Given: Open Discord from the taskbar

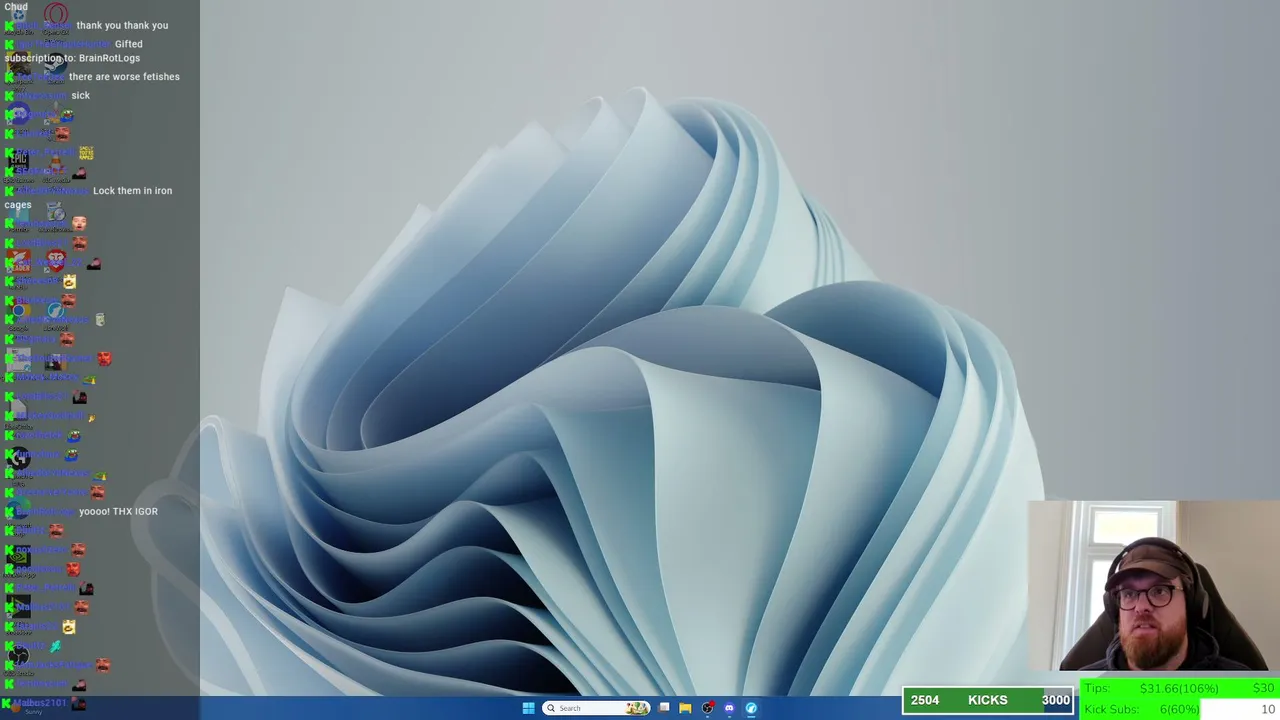Looking at the screenshot, I should point(729,708).
